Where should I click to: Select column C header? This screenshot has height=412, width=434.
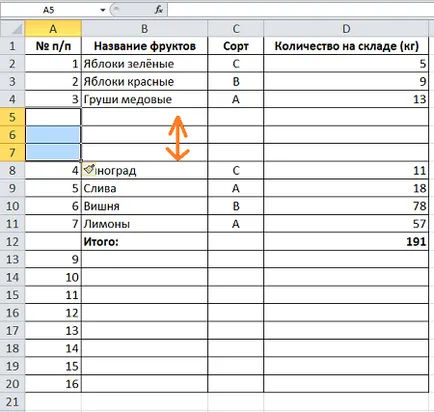pos(236,29)
